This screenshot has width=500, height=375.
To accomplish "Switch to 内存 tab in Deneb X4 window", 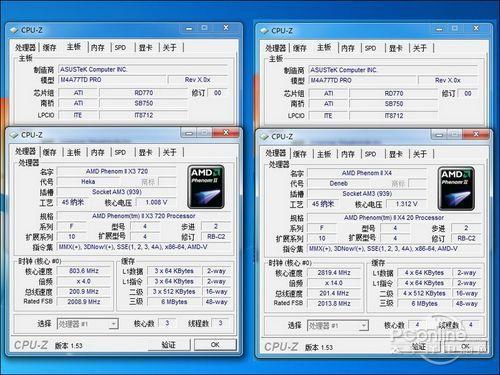I will 348,154.
